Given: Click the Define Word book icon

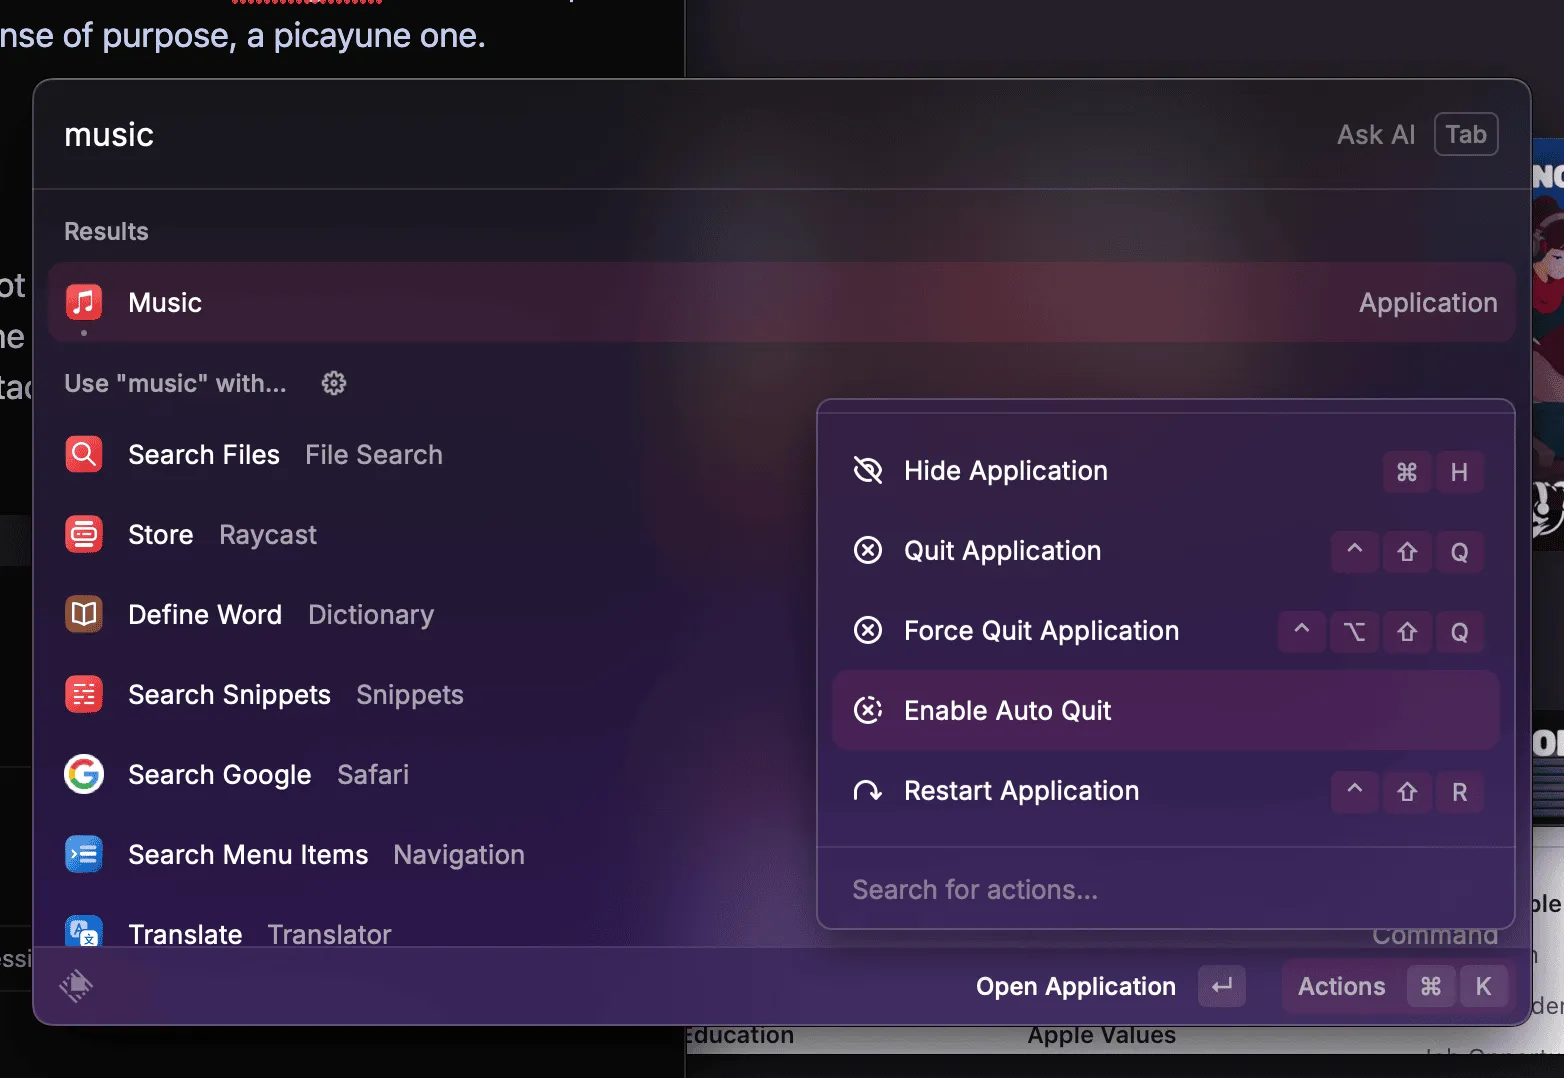Looking at the screenshot, I should [84, 614].
